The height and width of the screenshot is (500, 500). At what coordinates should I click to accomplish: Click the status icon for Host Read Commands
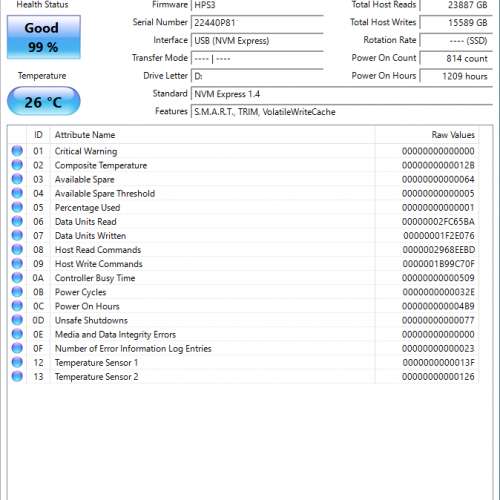tap(17, 249)
